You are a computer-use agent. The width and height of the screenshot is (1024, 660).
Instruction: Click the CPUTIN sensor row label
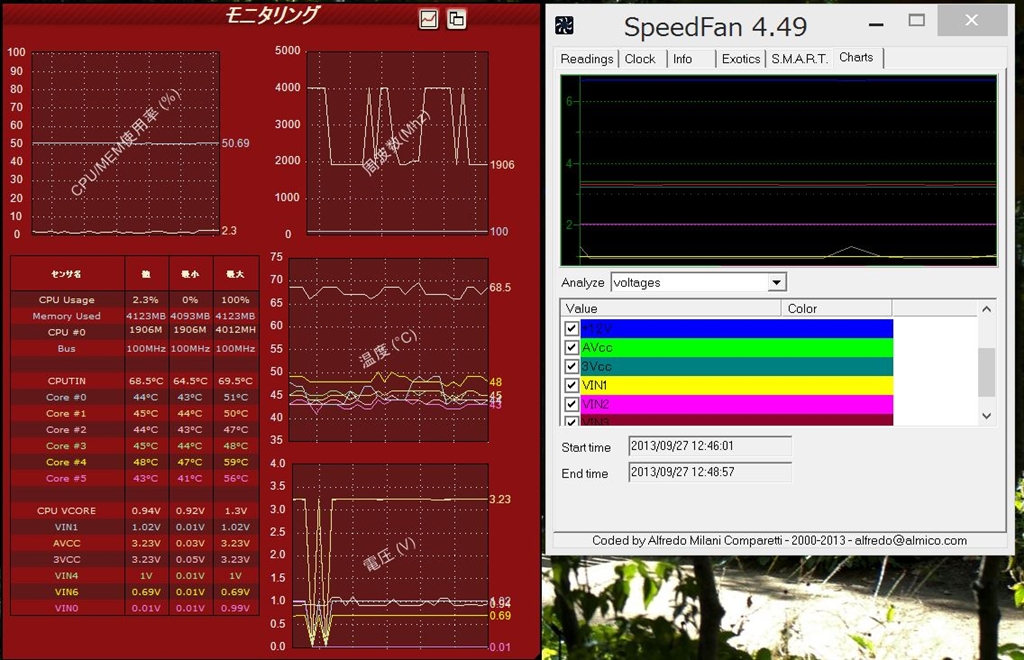tap(67, 381)
